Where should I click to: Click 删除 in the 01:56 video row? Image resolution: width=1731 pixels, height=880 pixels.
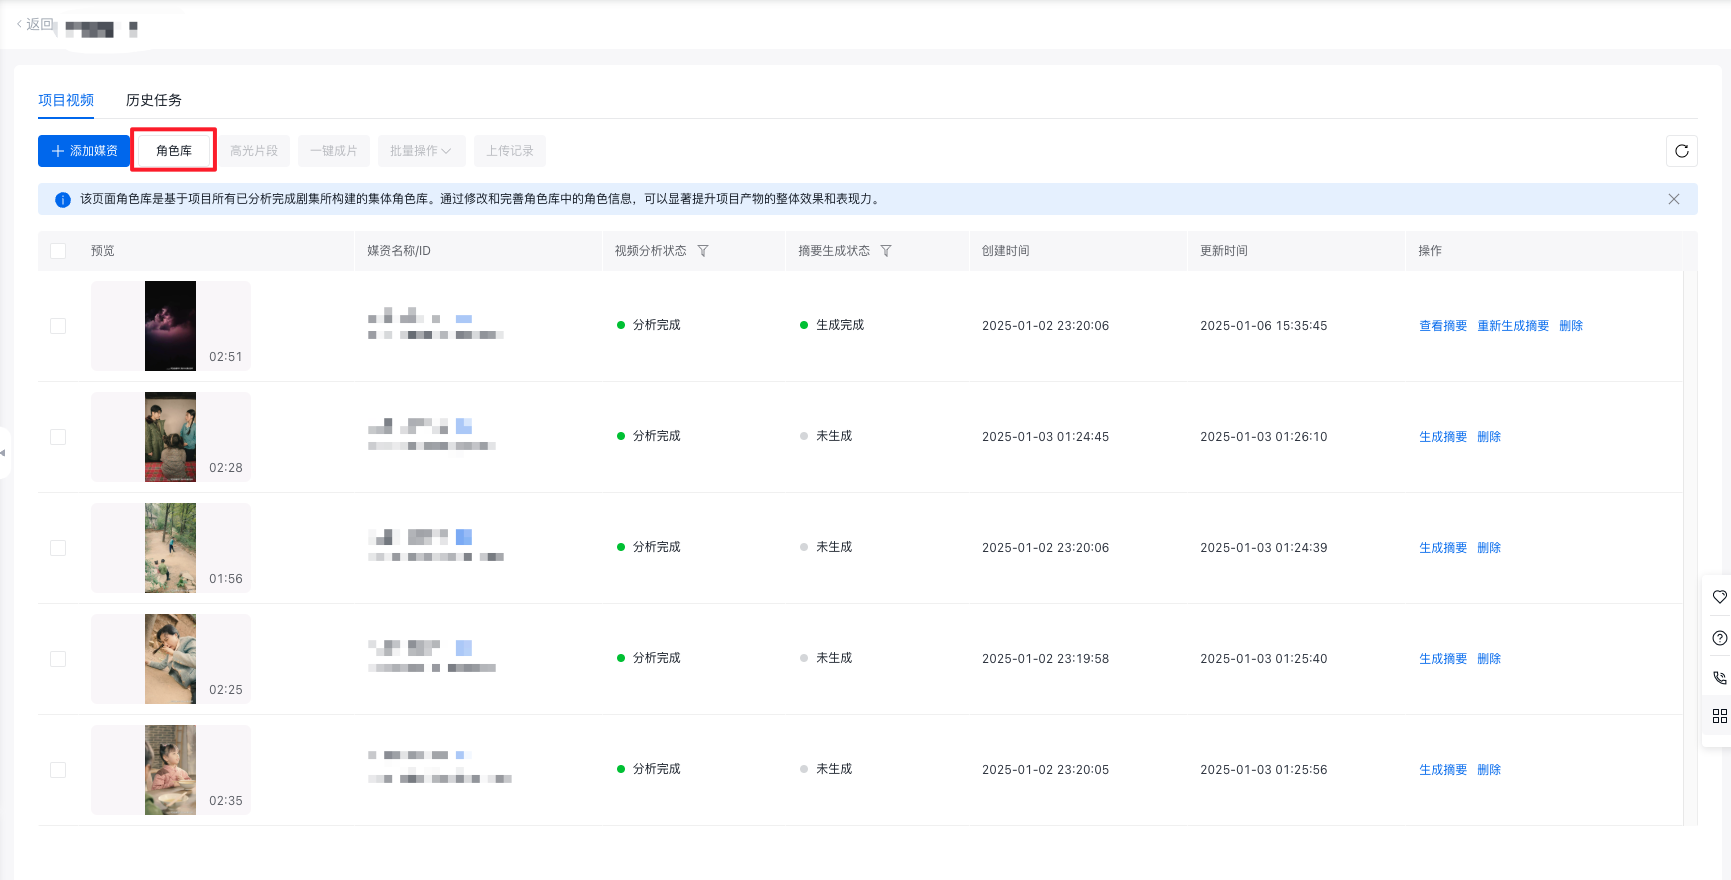pos(1489,548)
